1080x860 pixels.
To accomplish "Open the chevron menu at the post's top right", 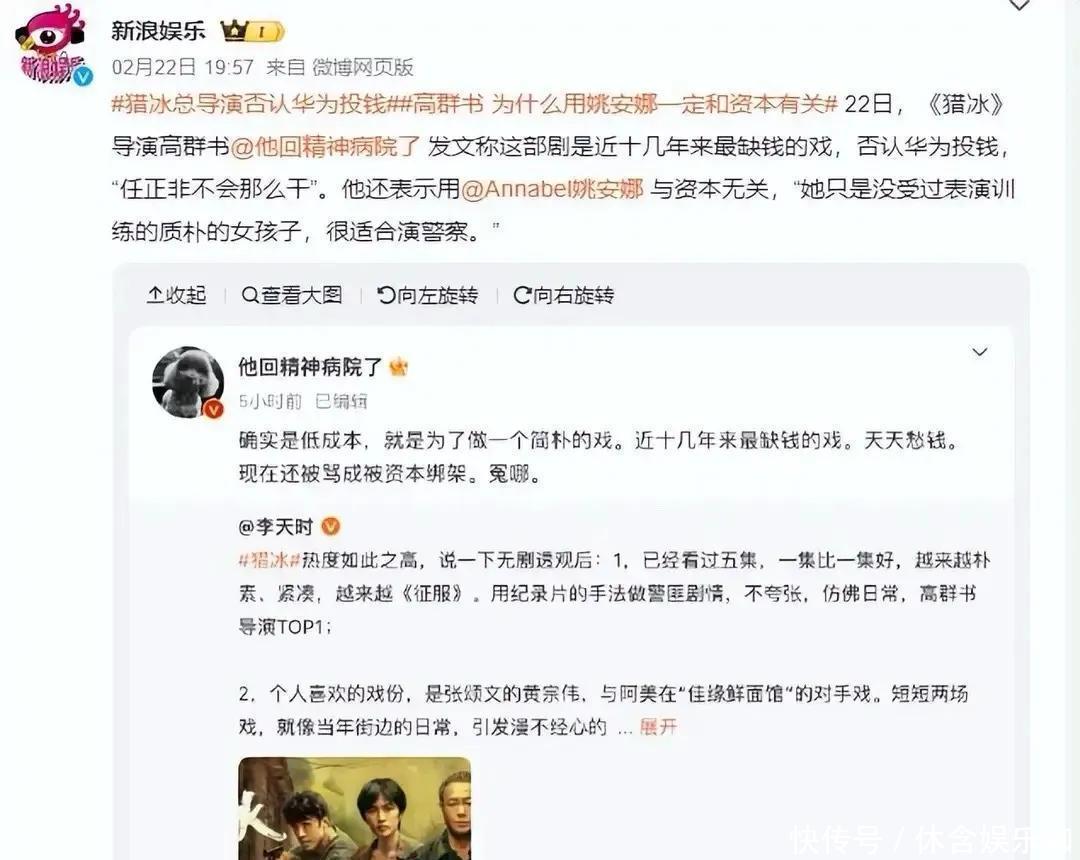I will click(x=1019, y=6).
